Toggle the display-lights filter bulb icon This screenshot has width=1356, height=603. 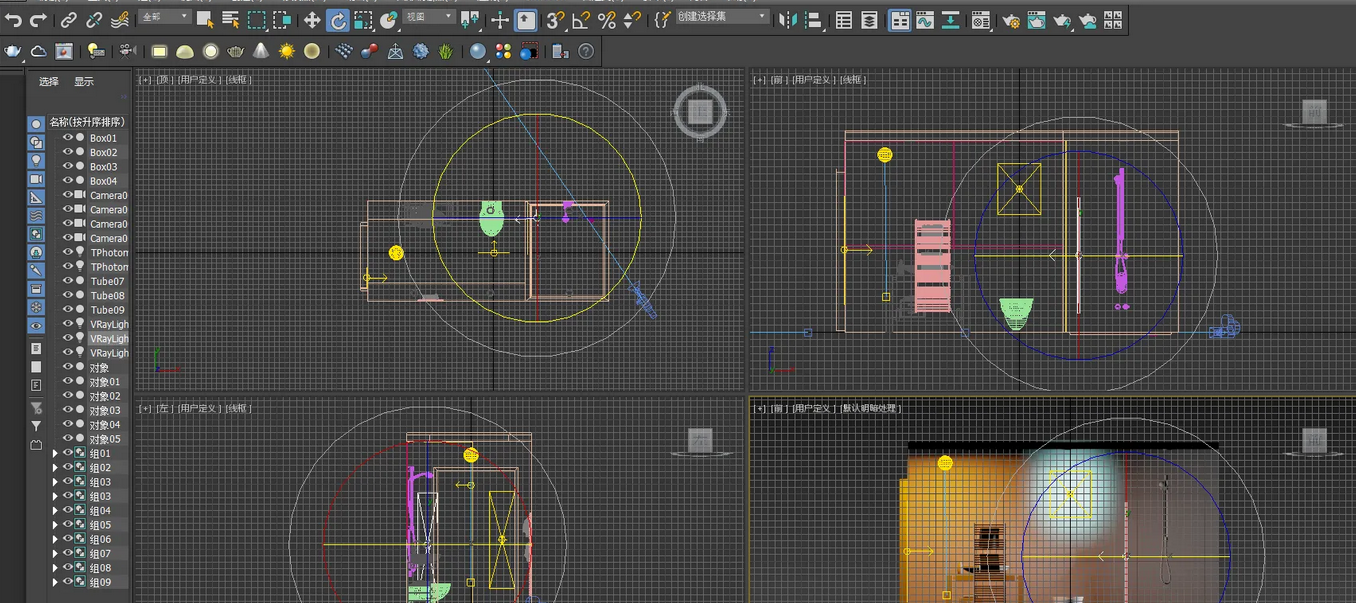[36, 160]
